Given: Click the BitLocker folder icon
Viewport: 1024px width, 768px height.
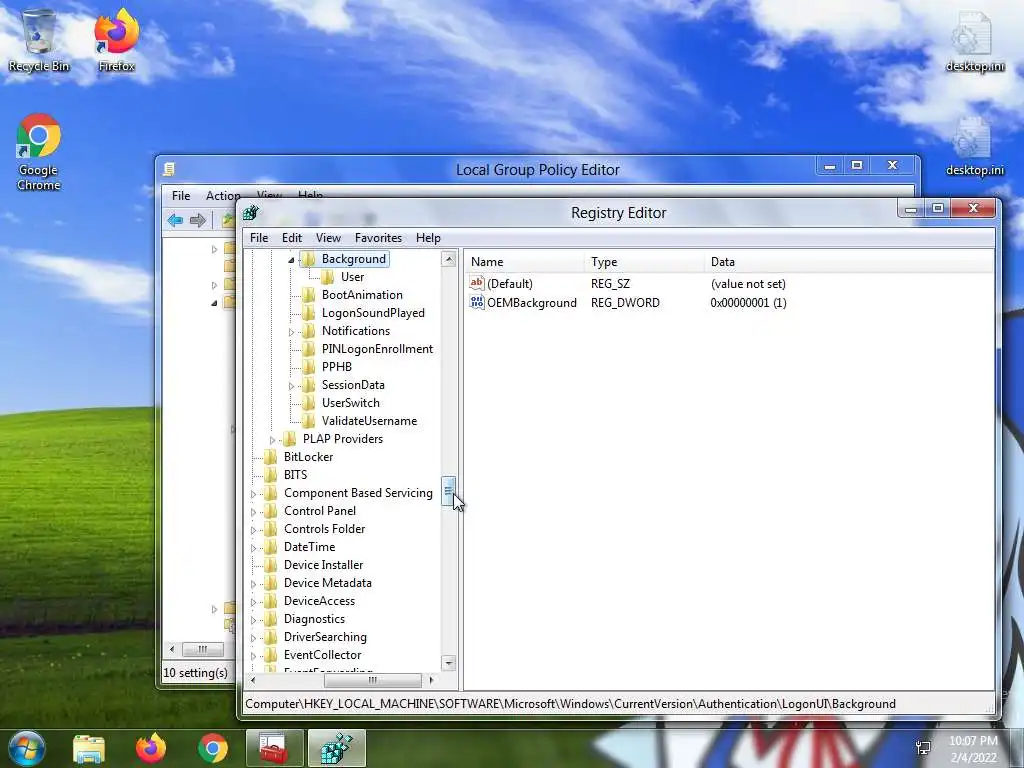Looking at the screenshot, I should (270, 457).
